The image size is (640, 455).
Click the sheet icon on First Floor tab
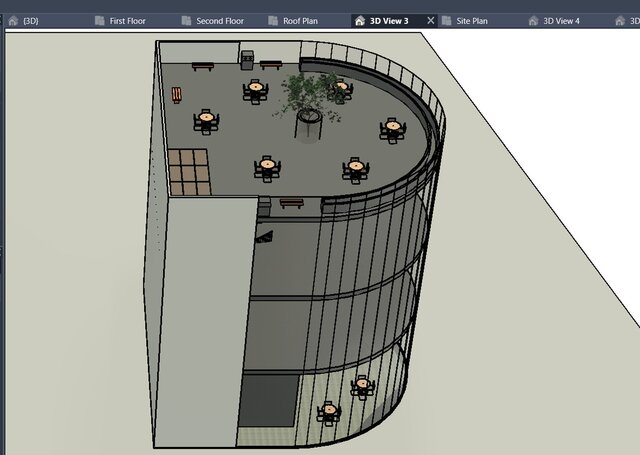[x=100, y=21]
